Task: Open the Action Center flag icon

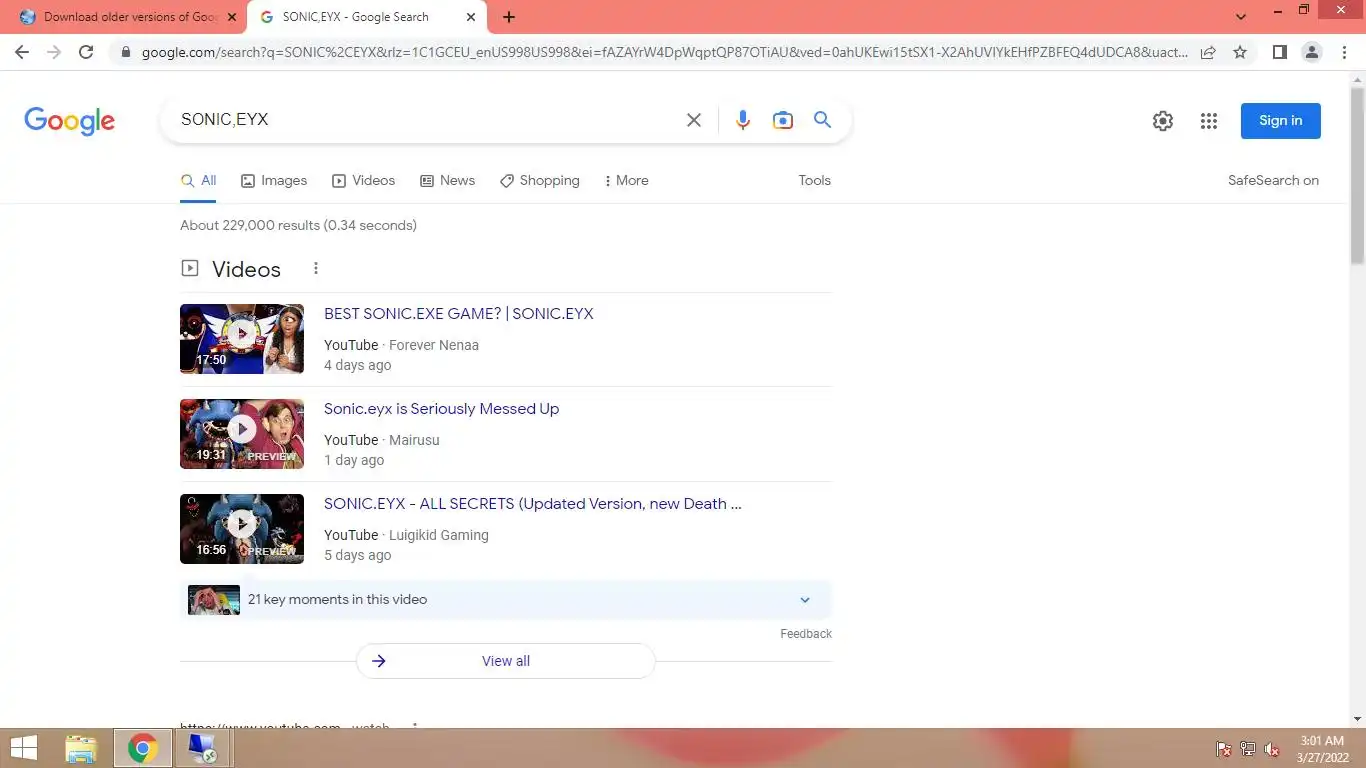Action: point(1223,749)
